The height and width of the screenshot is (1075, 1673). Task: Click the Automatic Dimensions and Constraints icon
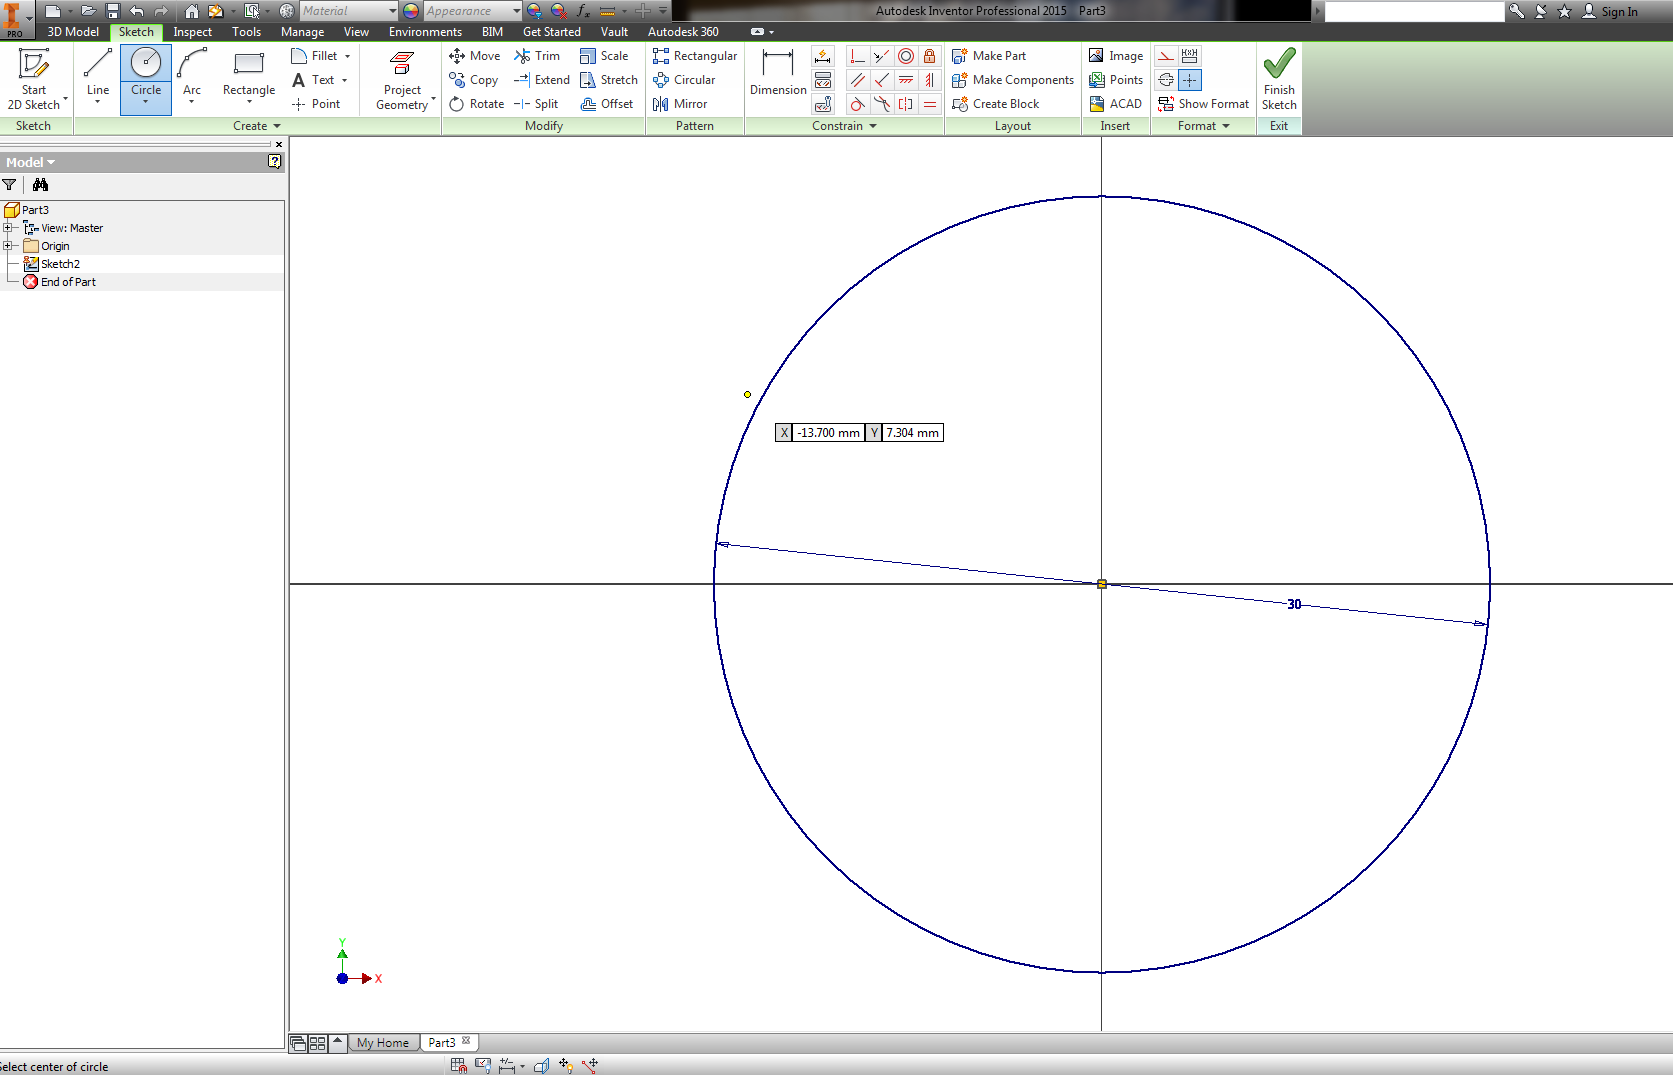coord(823,56)
